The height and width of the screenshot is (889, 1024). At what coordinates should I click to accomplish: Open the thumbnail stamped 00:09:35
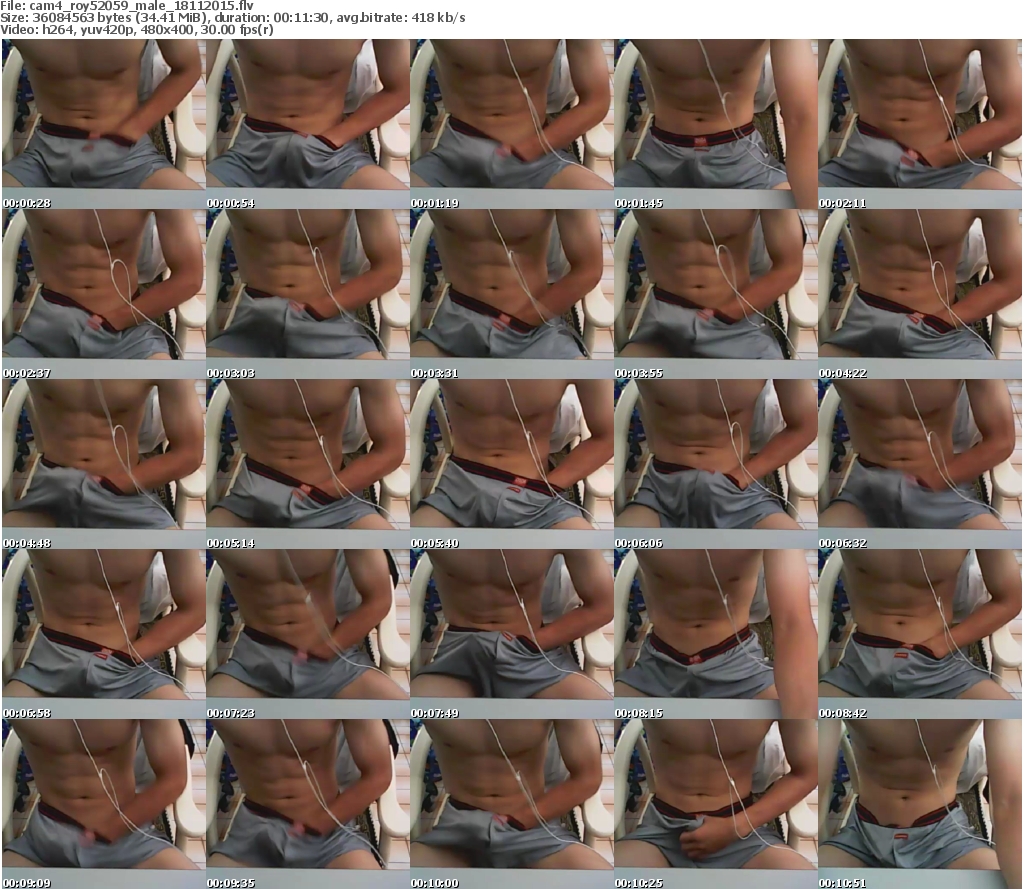(308, 804)
